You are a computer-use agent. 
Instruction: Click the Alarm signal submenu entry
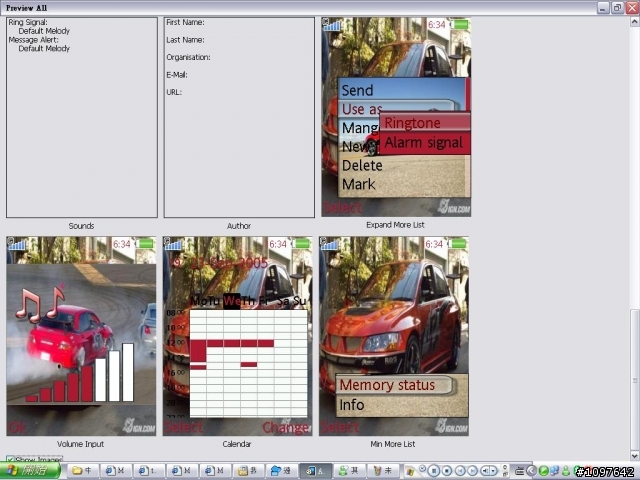pyautogui.click(x=424, y=143)
